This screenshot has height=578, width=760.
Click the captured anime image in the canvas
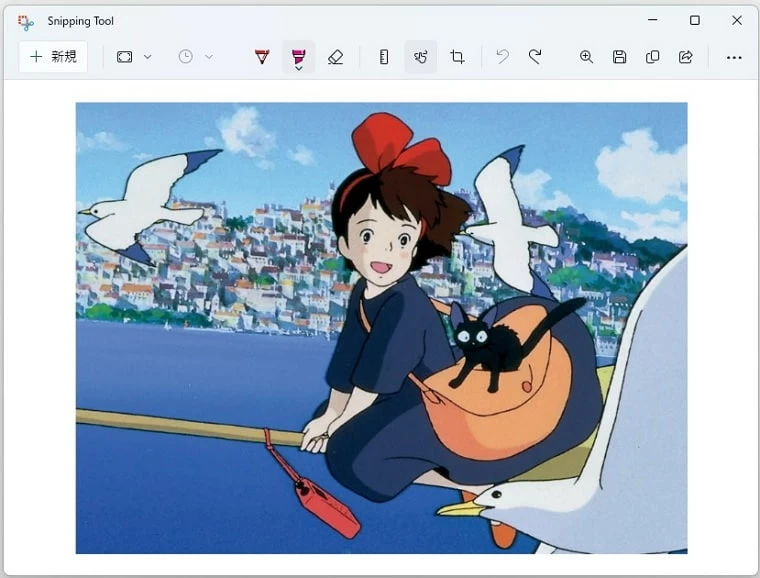381,328
